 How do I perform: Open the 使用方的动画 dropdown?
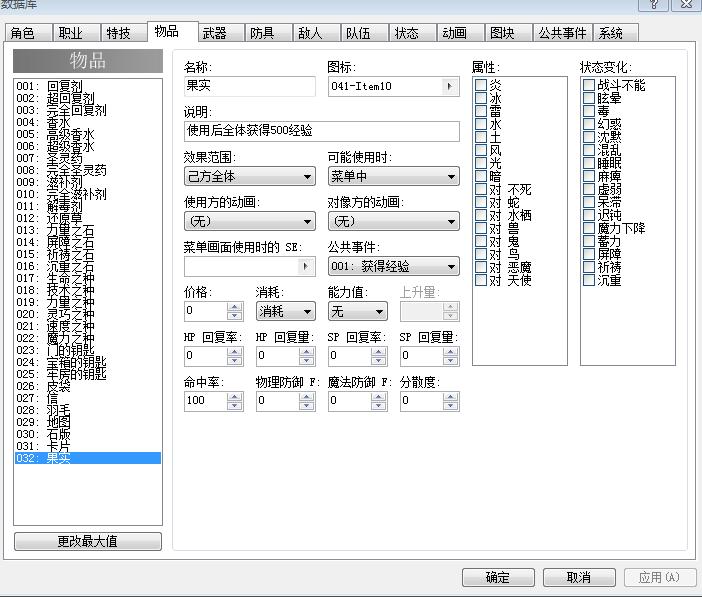click(x=250, y=221)
